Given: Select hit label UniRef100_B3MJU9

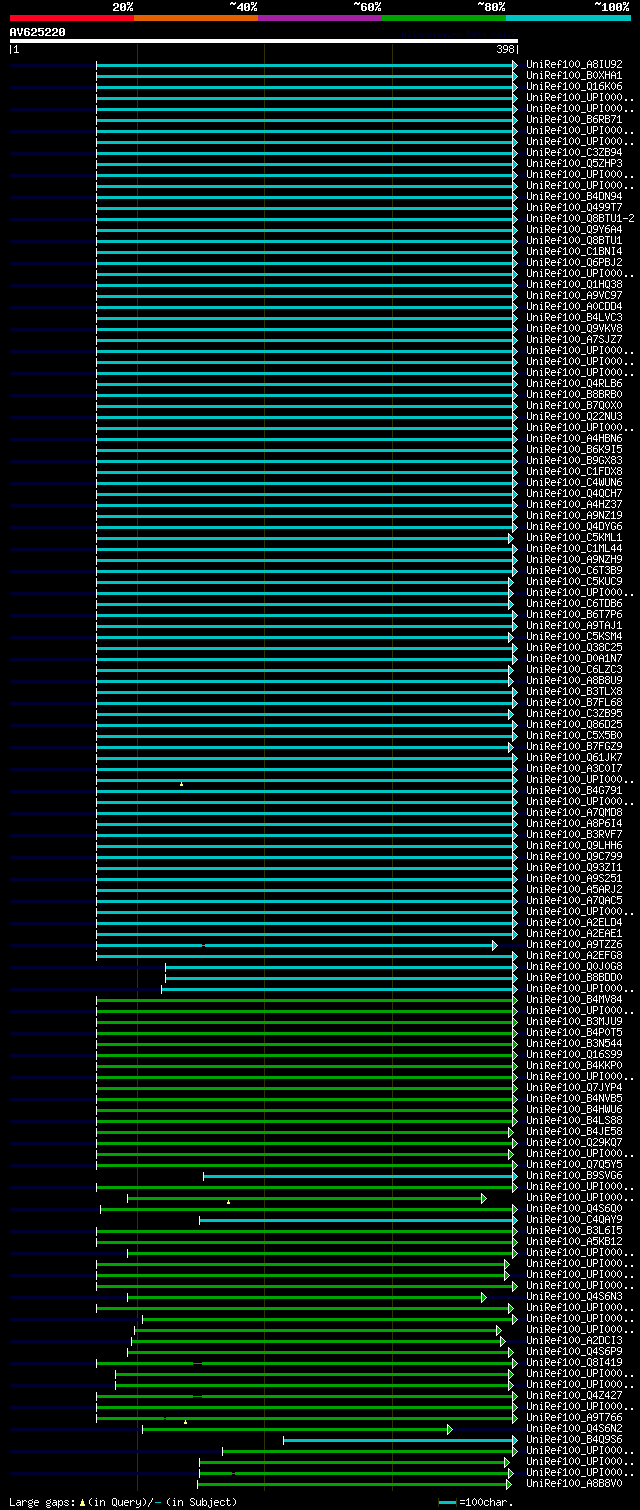Looking at the screenshot, I should pos(574,1022).
